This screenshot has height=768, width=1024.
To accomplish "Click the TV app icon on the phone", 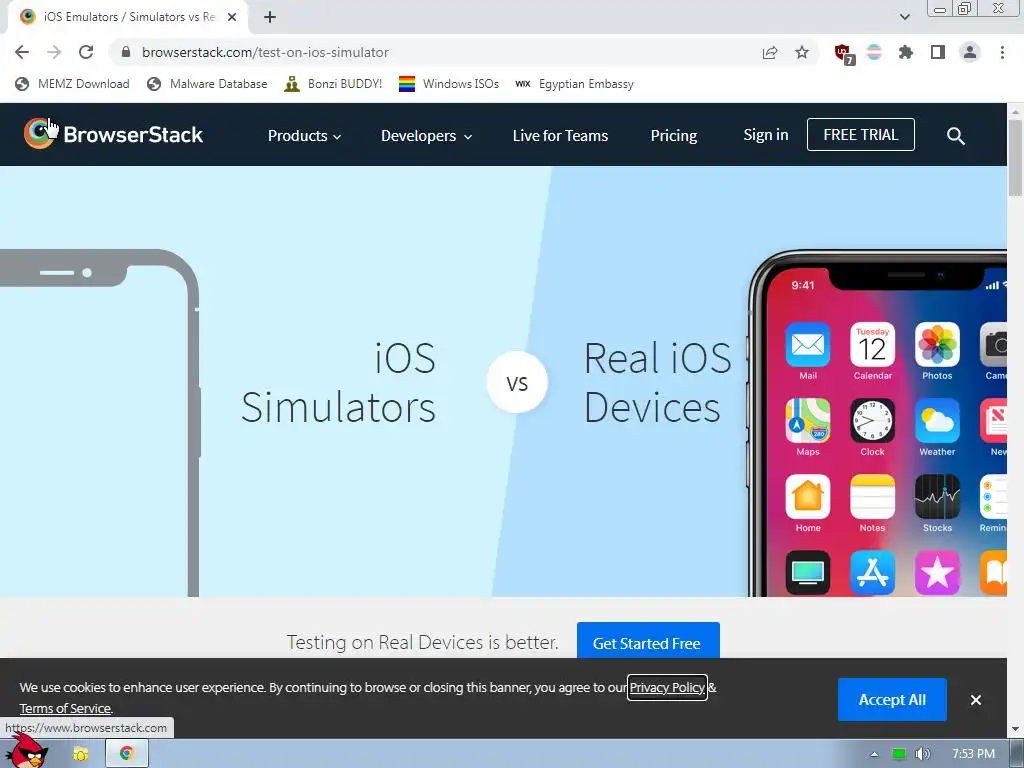I will coord(808,573).
